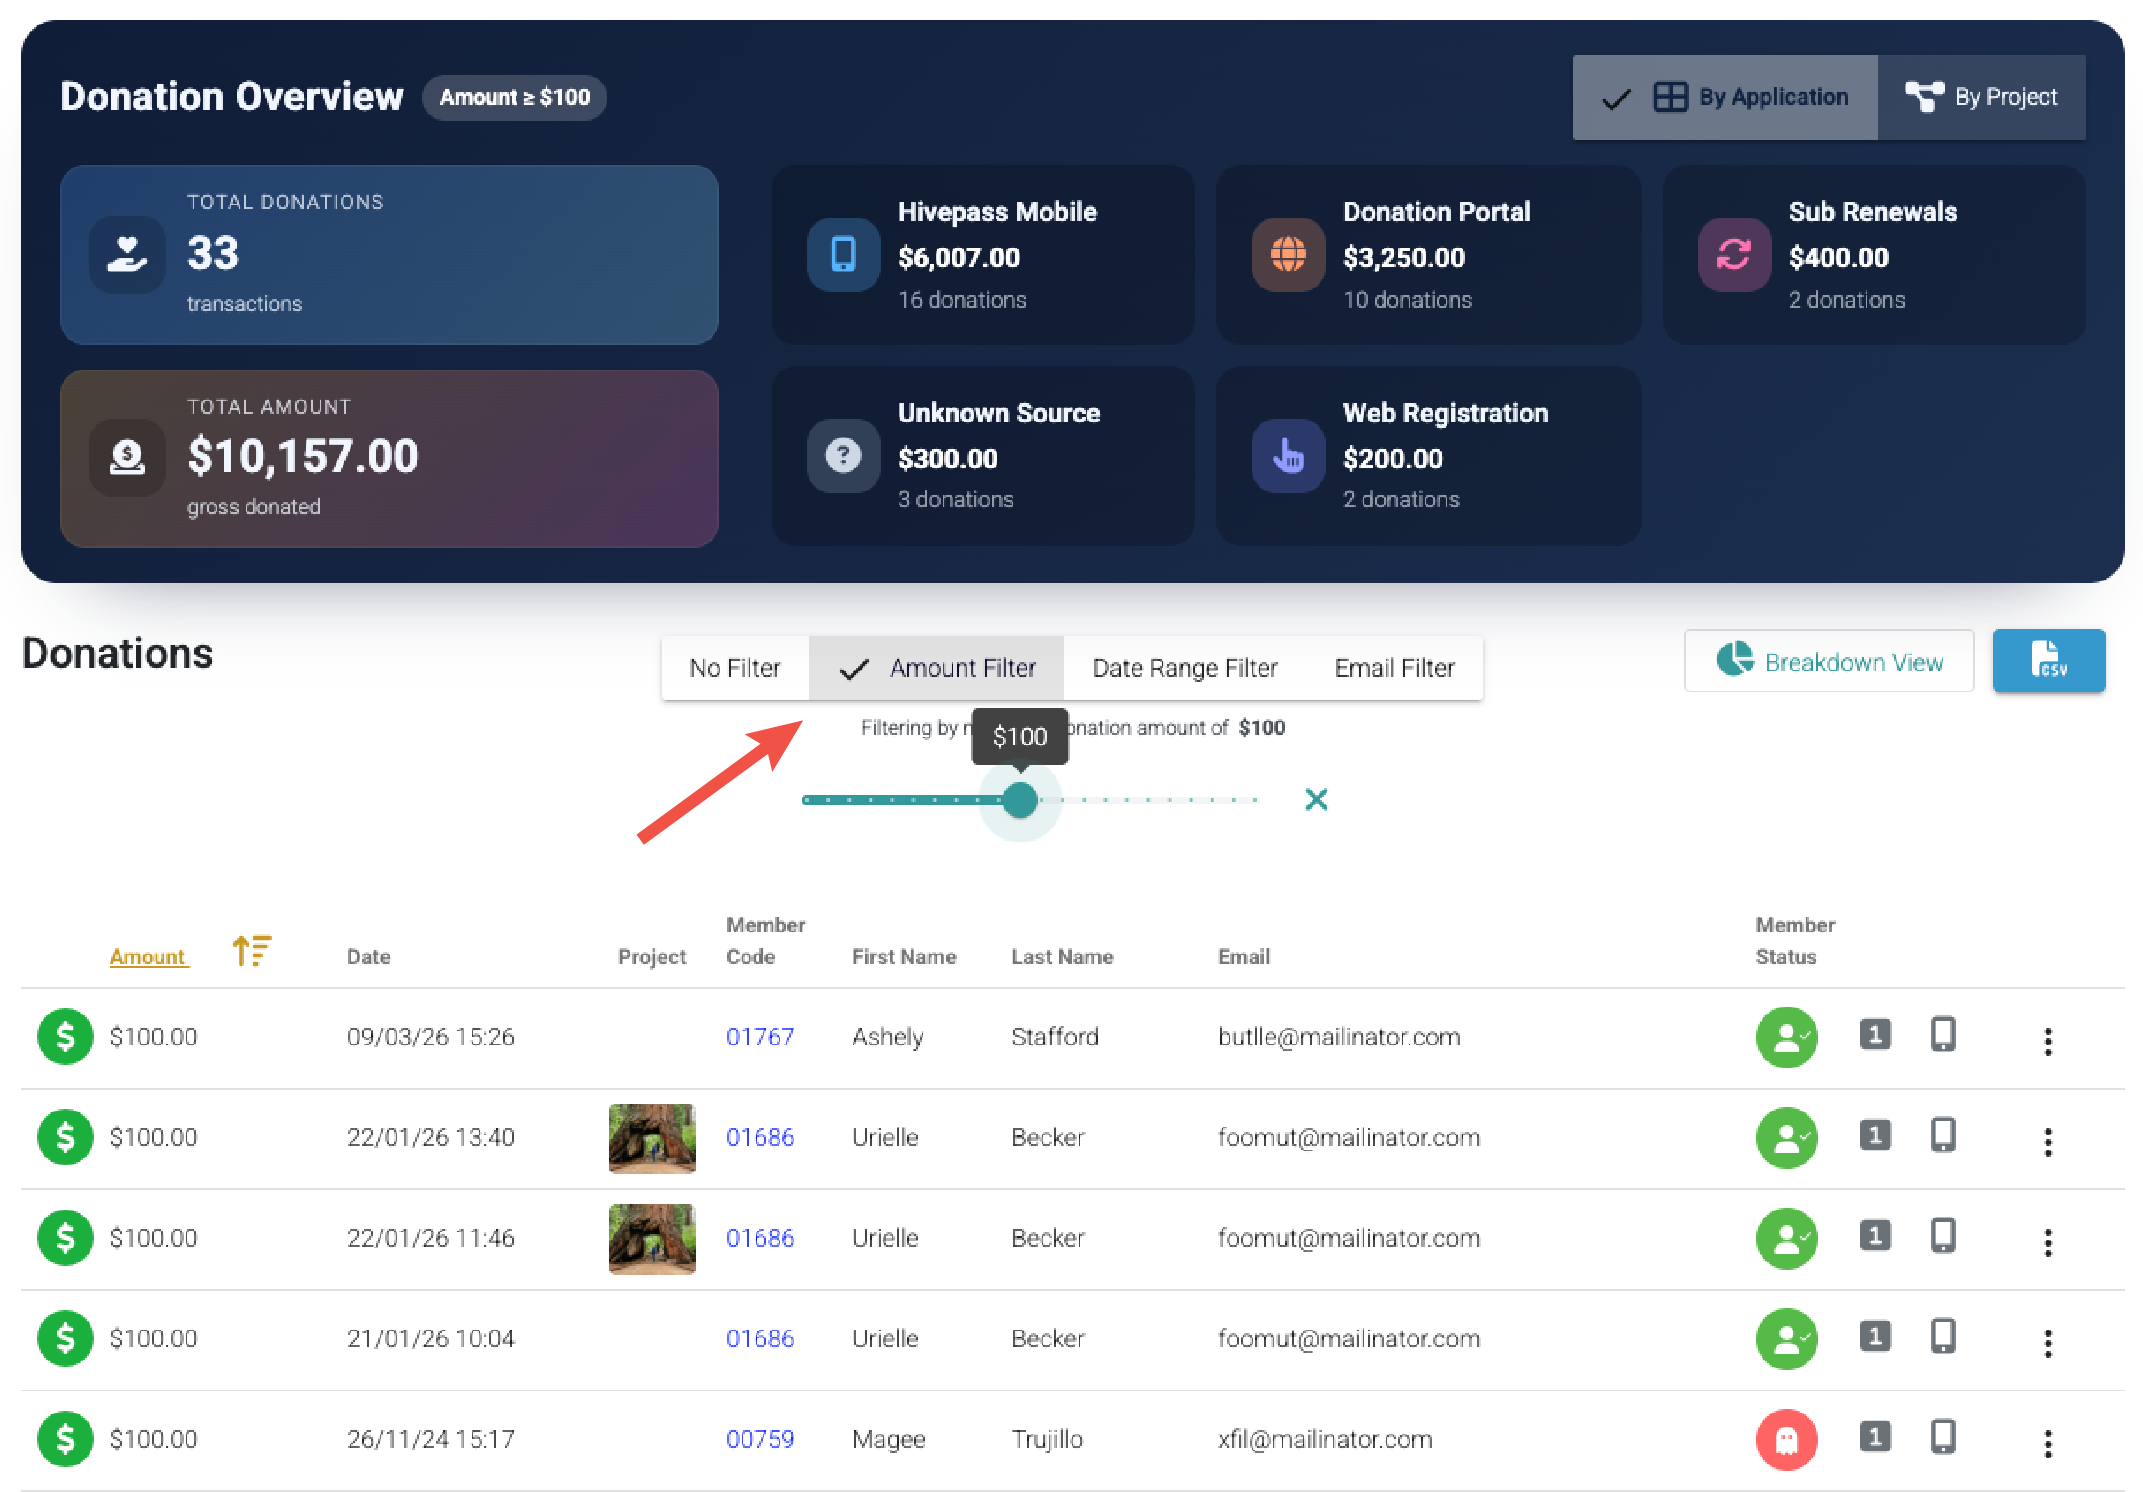Switch to the Date Range Filter tab
The height and width of the screenshot is (1492, 2143).
point(1184,668)
